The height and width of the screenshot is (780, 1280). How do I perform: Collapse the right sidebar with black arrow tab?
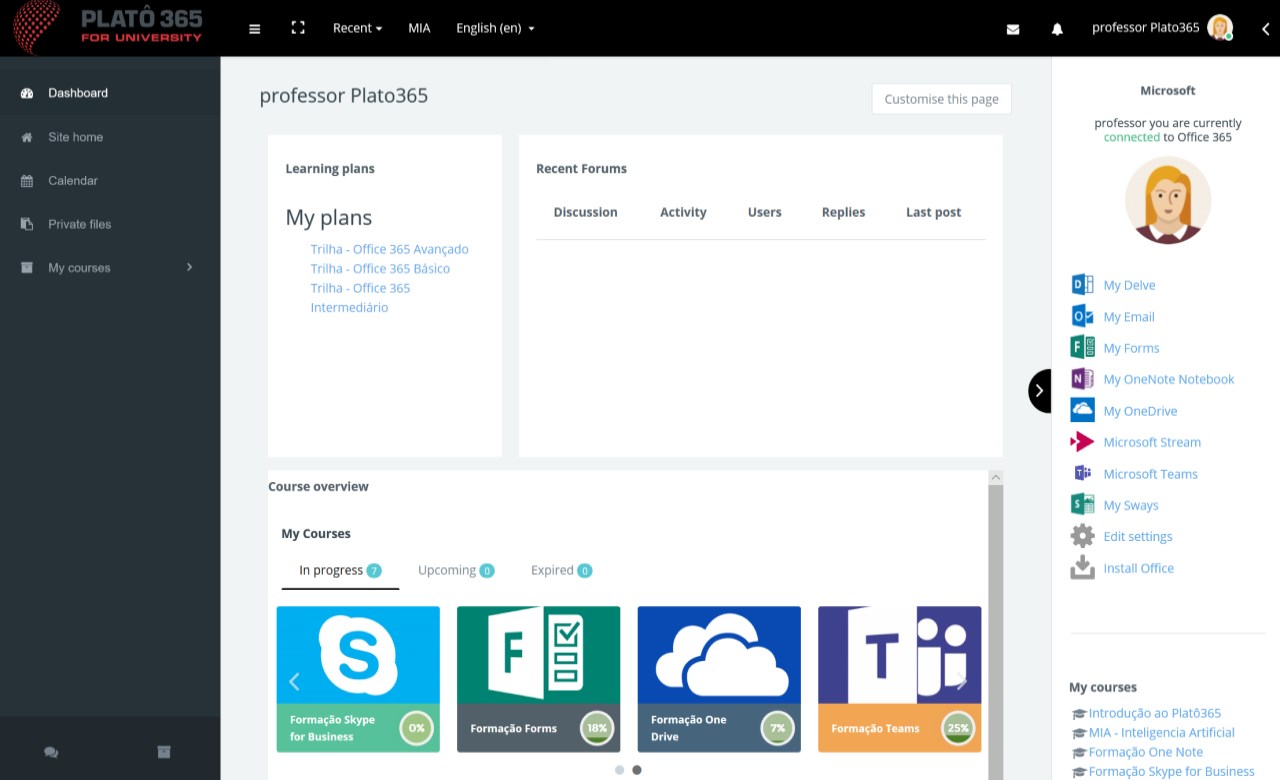[1040, 391]
